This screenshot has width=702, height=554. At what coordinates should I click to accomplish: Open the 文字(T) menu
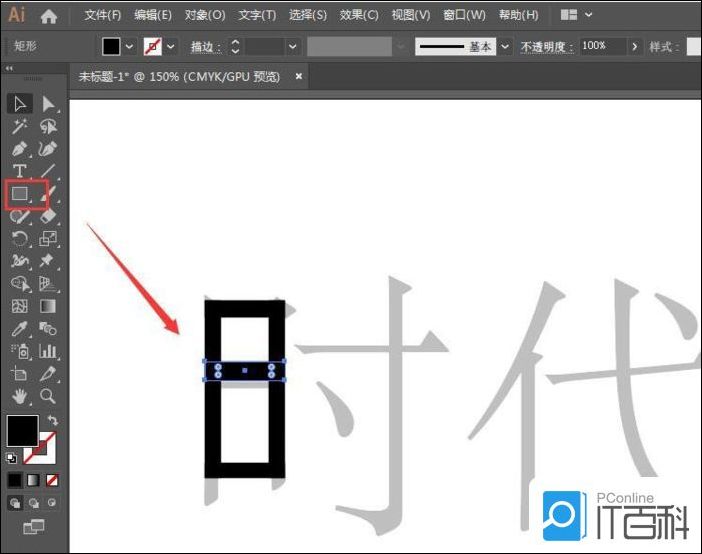[x=257, y=15]
